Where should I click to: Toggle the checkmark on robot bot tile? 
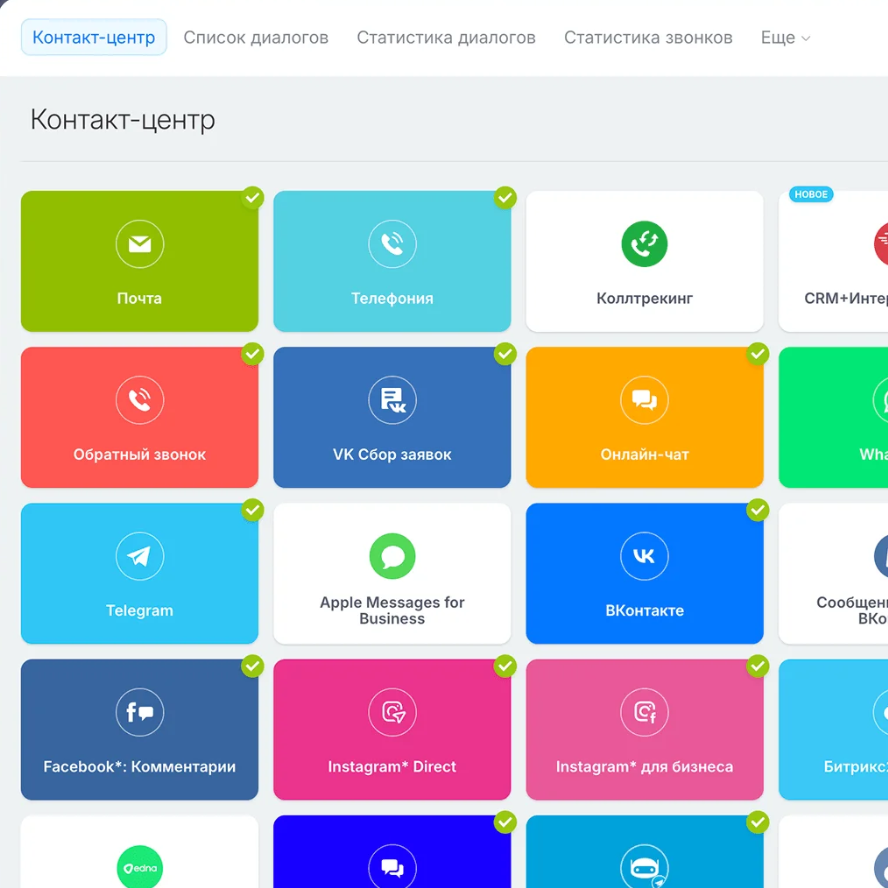[x=757, y=822]
